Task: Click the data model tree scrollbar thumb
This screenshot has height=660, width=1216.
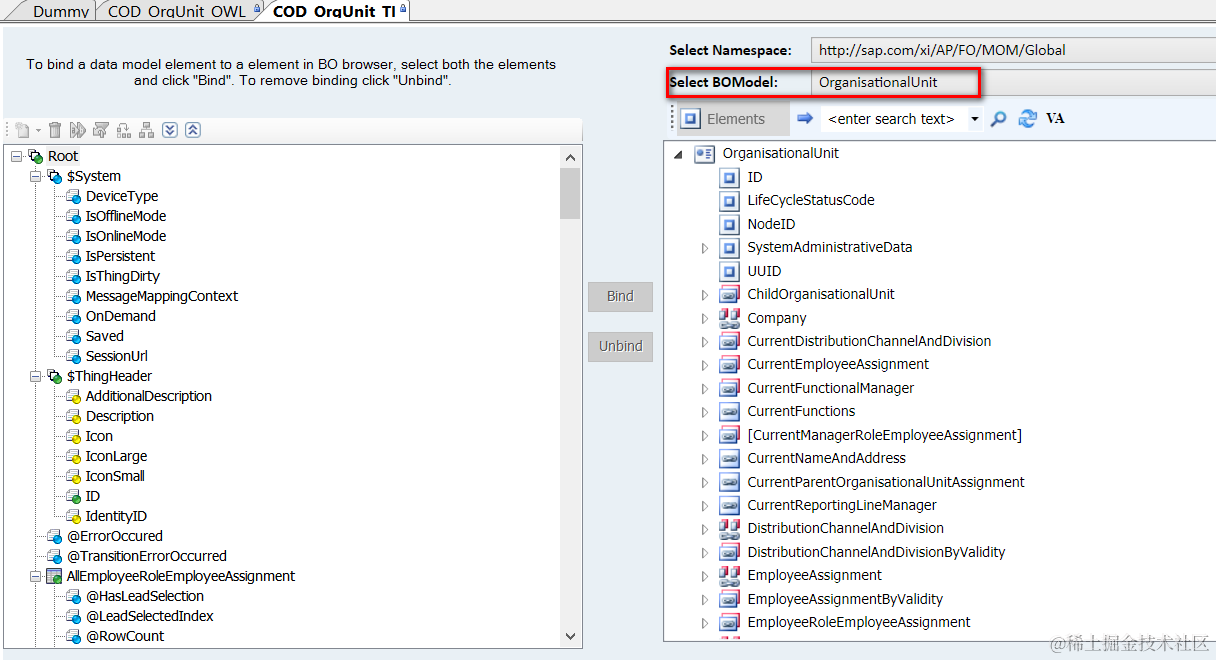Action: (x=570, y=193)
